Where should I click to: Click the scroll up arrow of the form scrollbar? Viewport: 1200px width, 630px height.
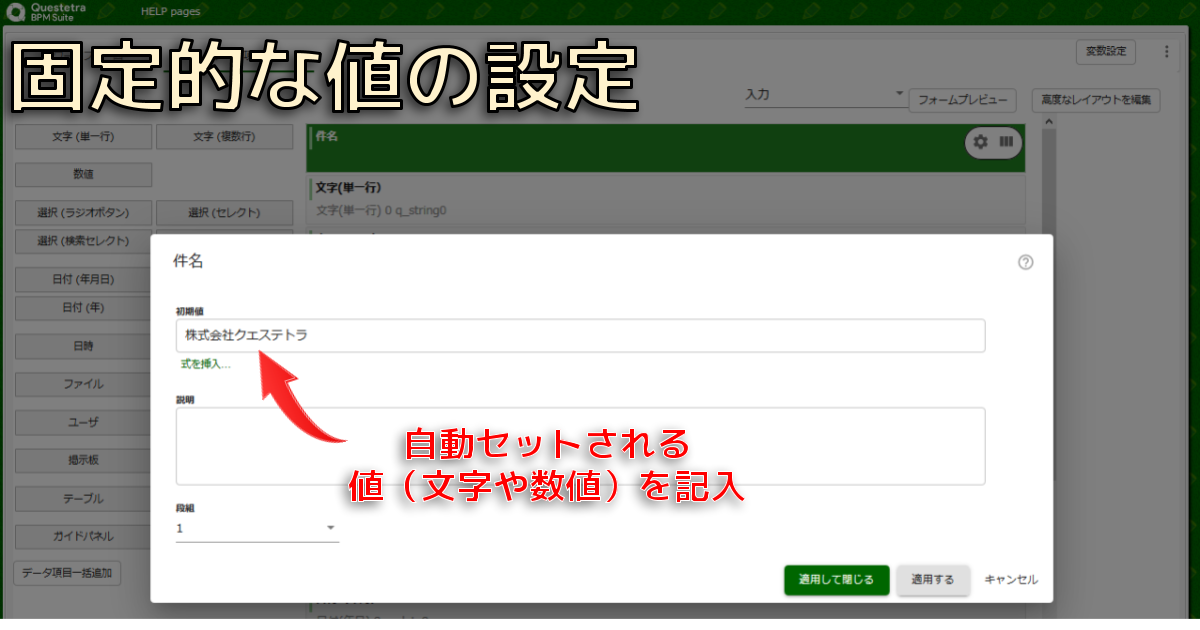[x=1049, y=121]
